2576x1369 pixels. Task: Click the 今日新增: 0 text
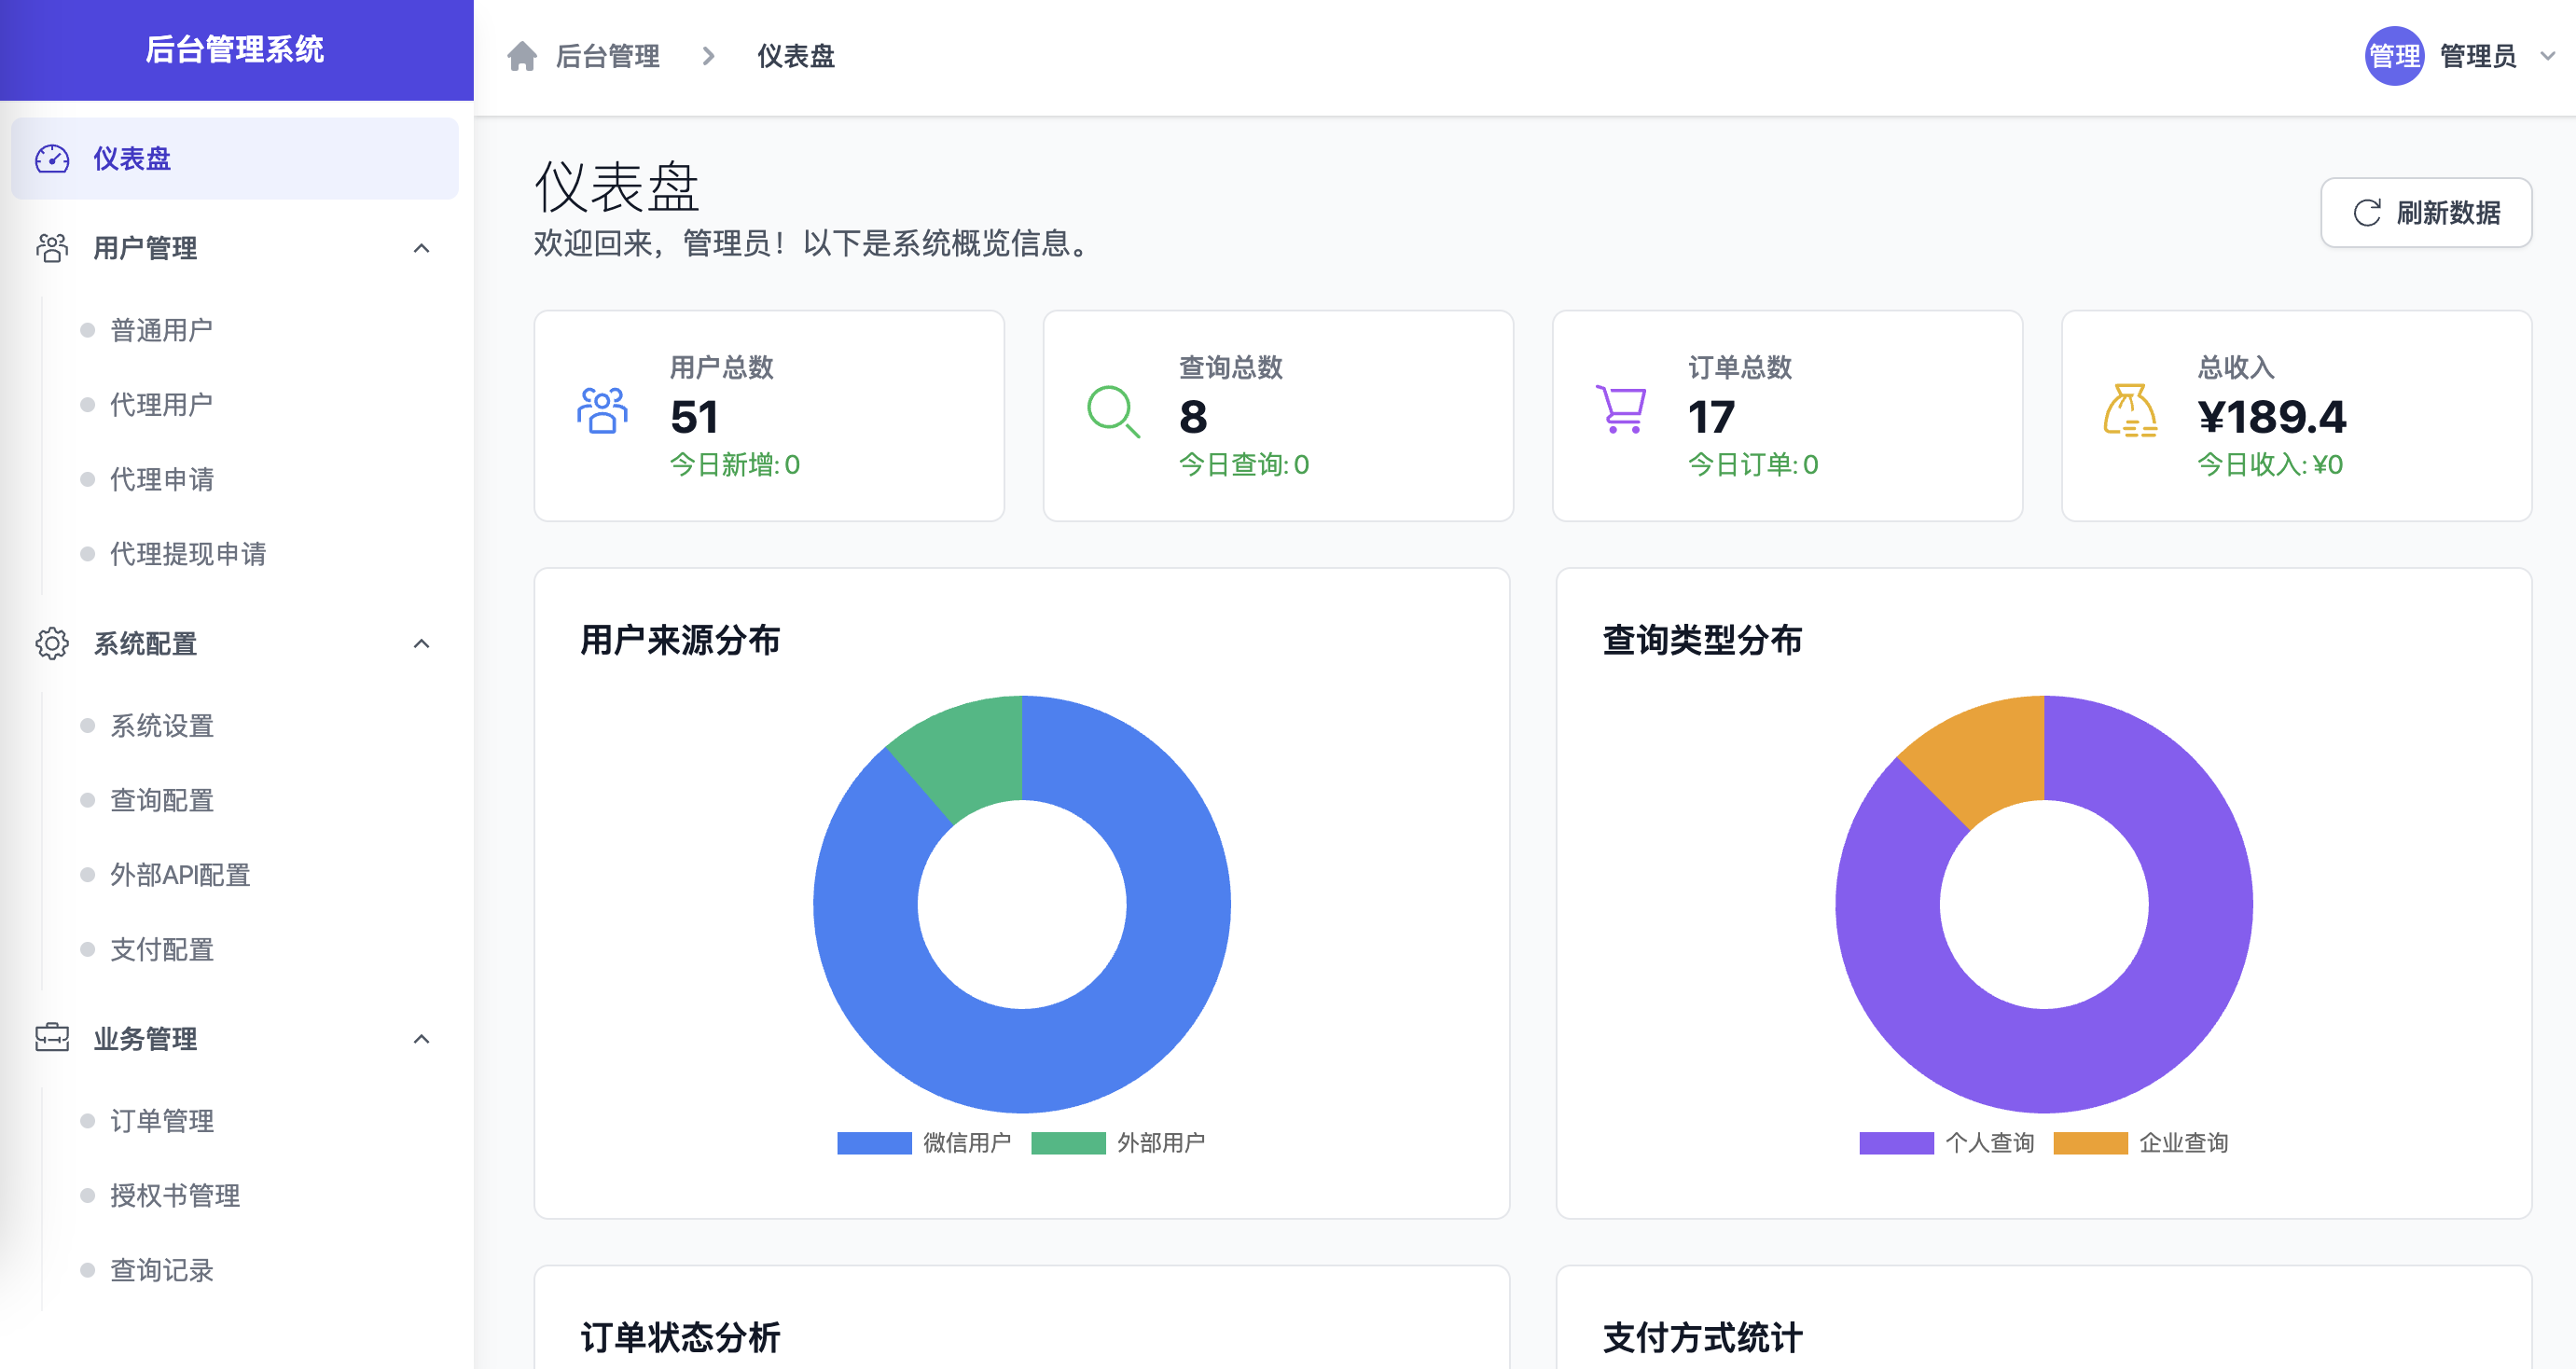pos(735,465)
